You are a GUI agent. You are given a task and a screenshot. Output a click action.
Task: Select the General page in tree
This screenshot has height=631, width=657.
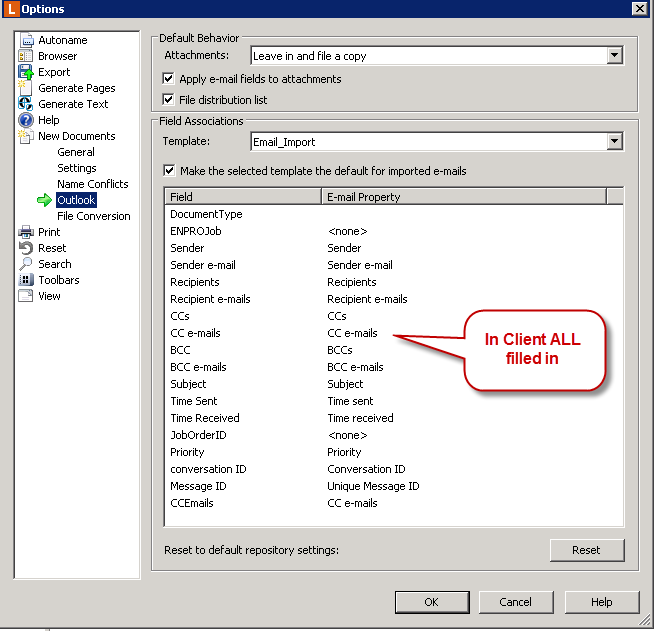(76, 152)
